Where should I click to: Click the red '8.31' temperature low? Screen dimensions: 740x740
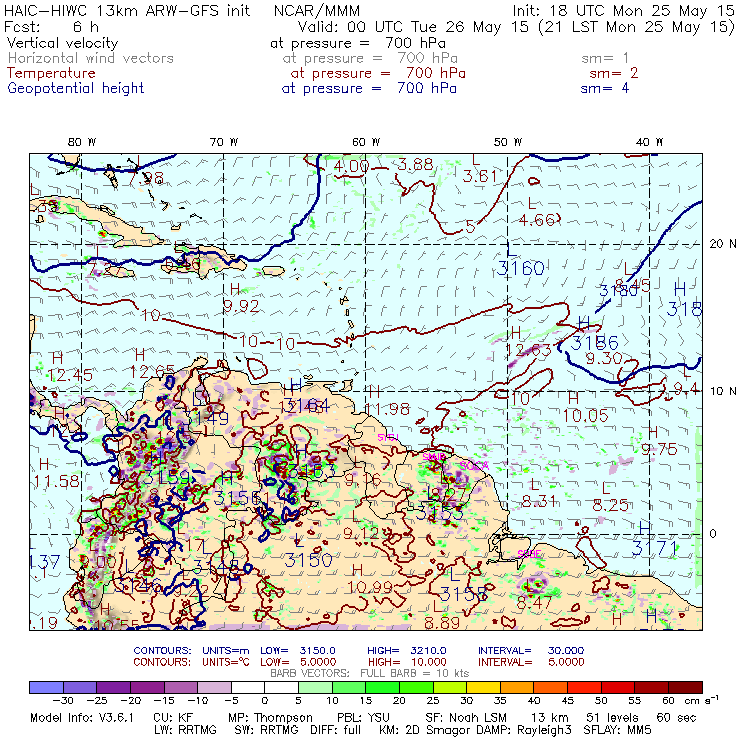(539, 501)
